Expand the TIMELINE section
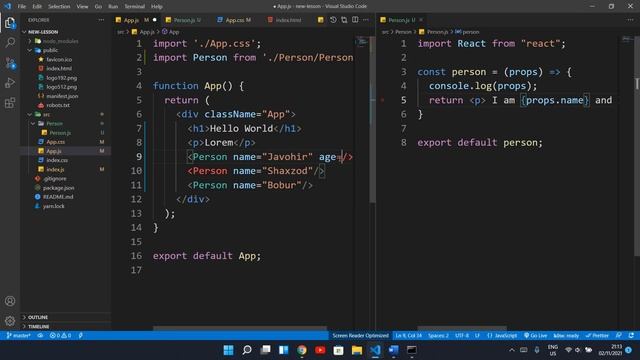This screenshot has width=640, height=360. click(x=38, y=327)
